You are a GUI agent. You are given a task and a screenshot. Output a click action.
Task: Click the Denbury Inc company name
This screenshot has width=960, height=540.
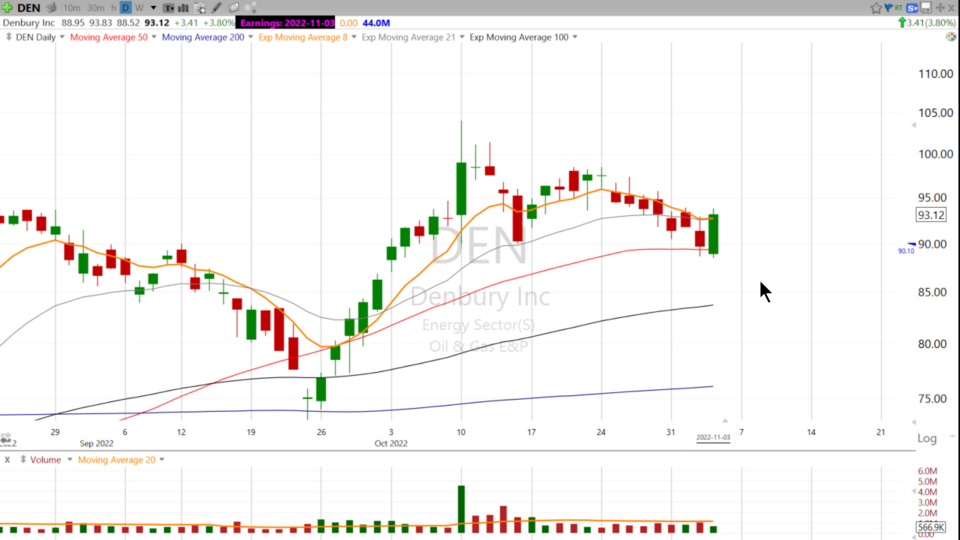pos(29,23)
